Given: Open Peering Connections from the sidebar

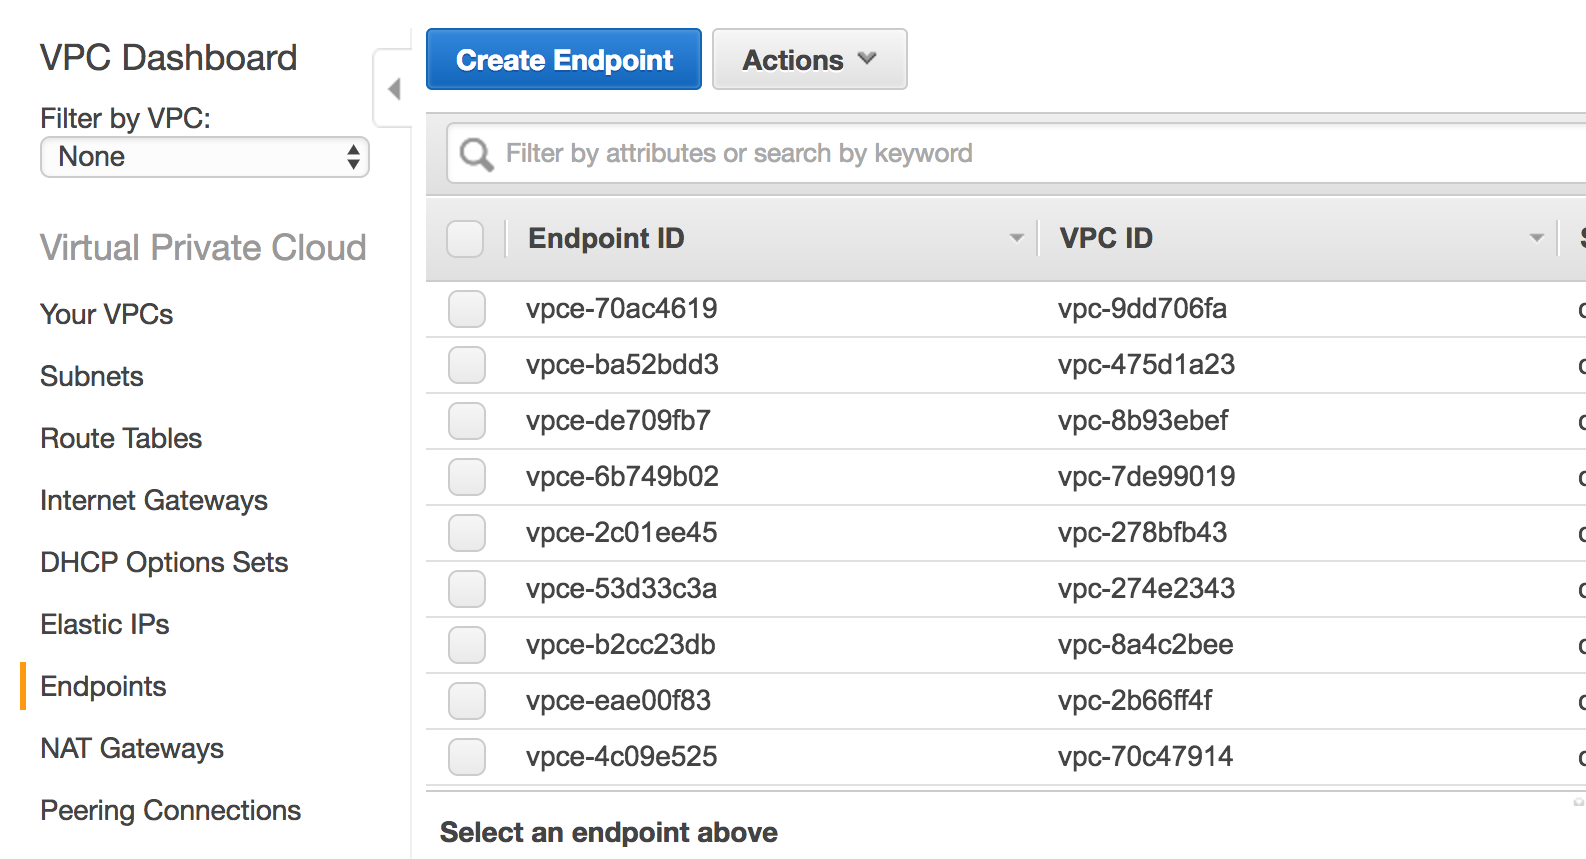Looking at the screenshot, I should coord(171,810).
